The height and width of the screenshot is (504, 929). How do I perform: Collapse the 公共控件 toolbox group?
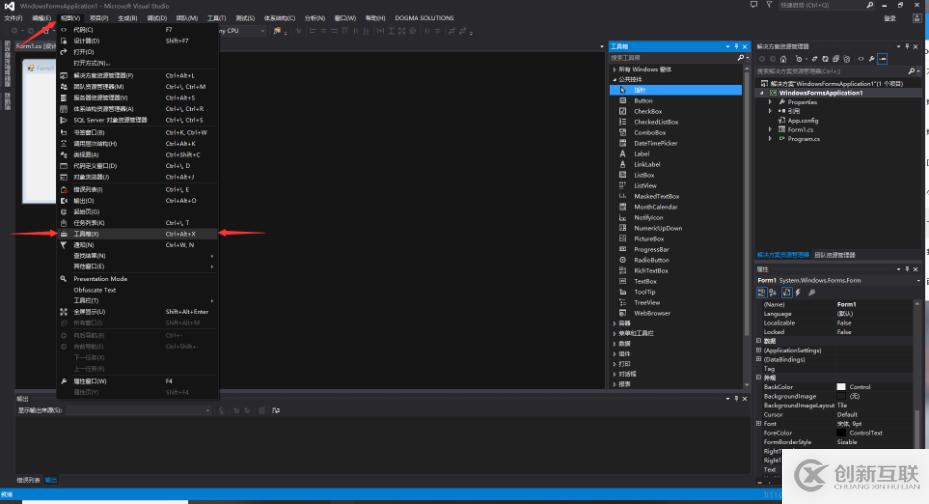[614, 79]
